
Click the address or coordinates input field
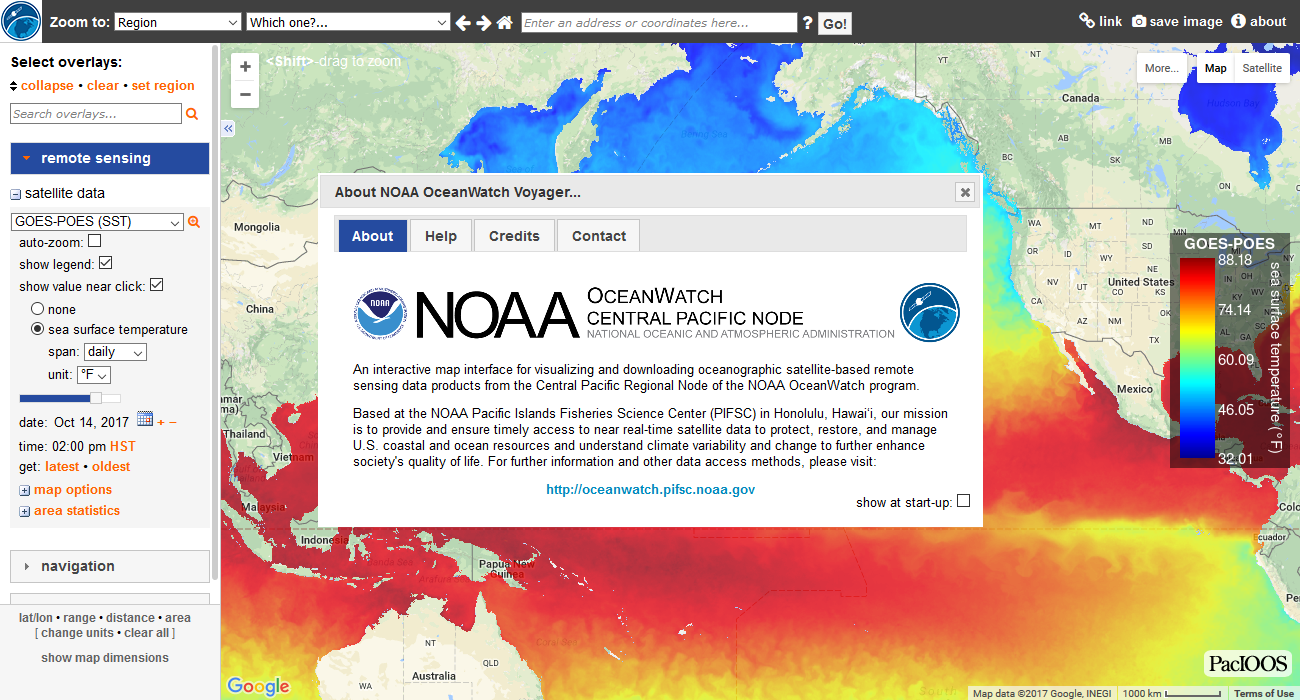coord(659,22)
